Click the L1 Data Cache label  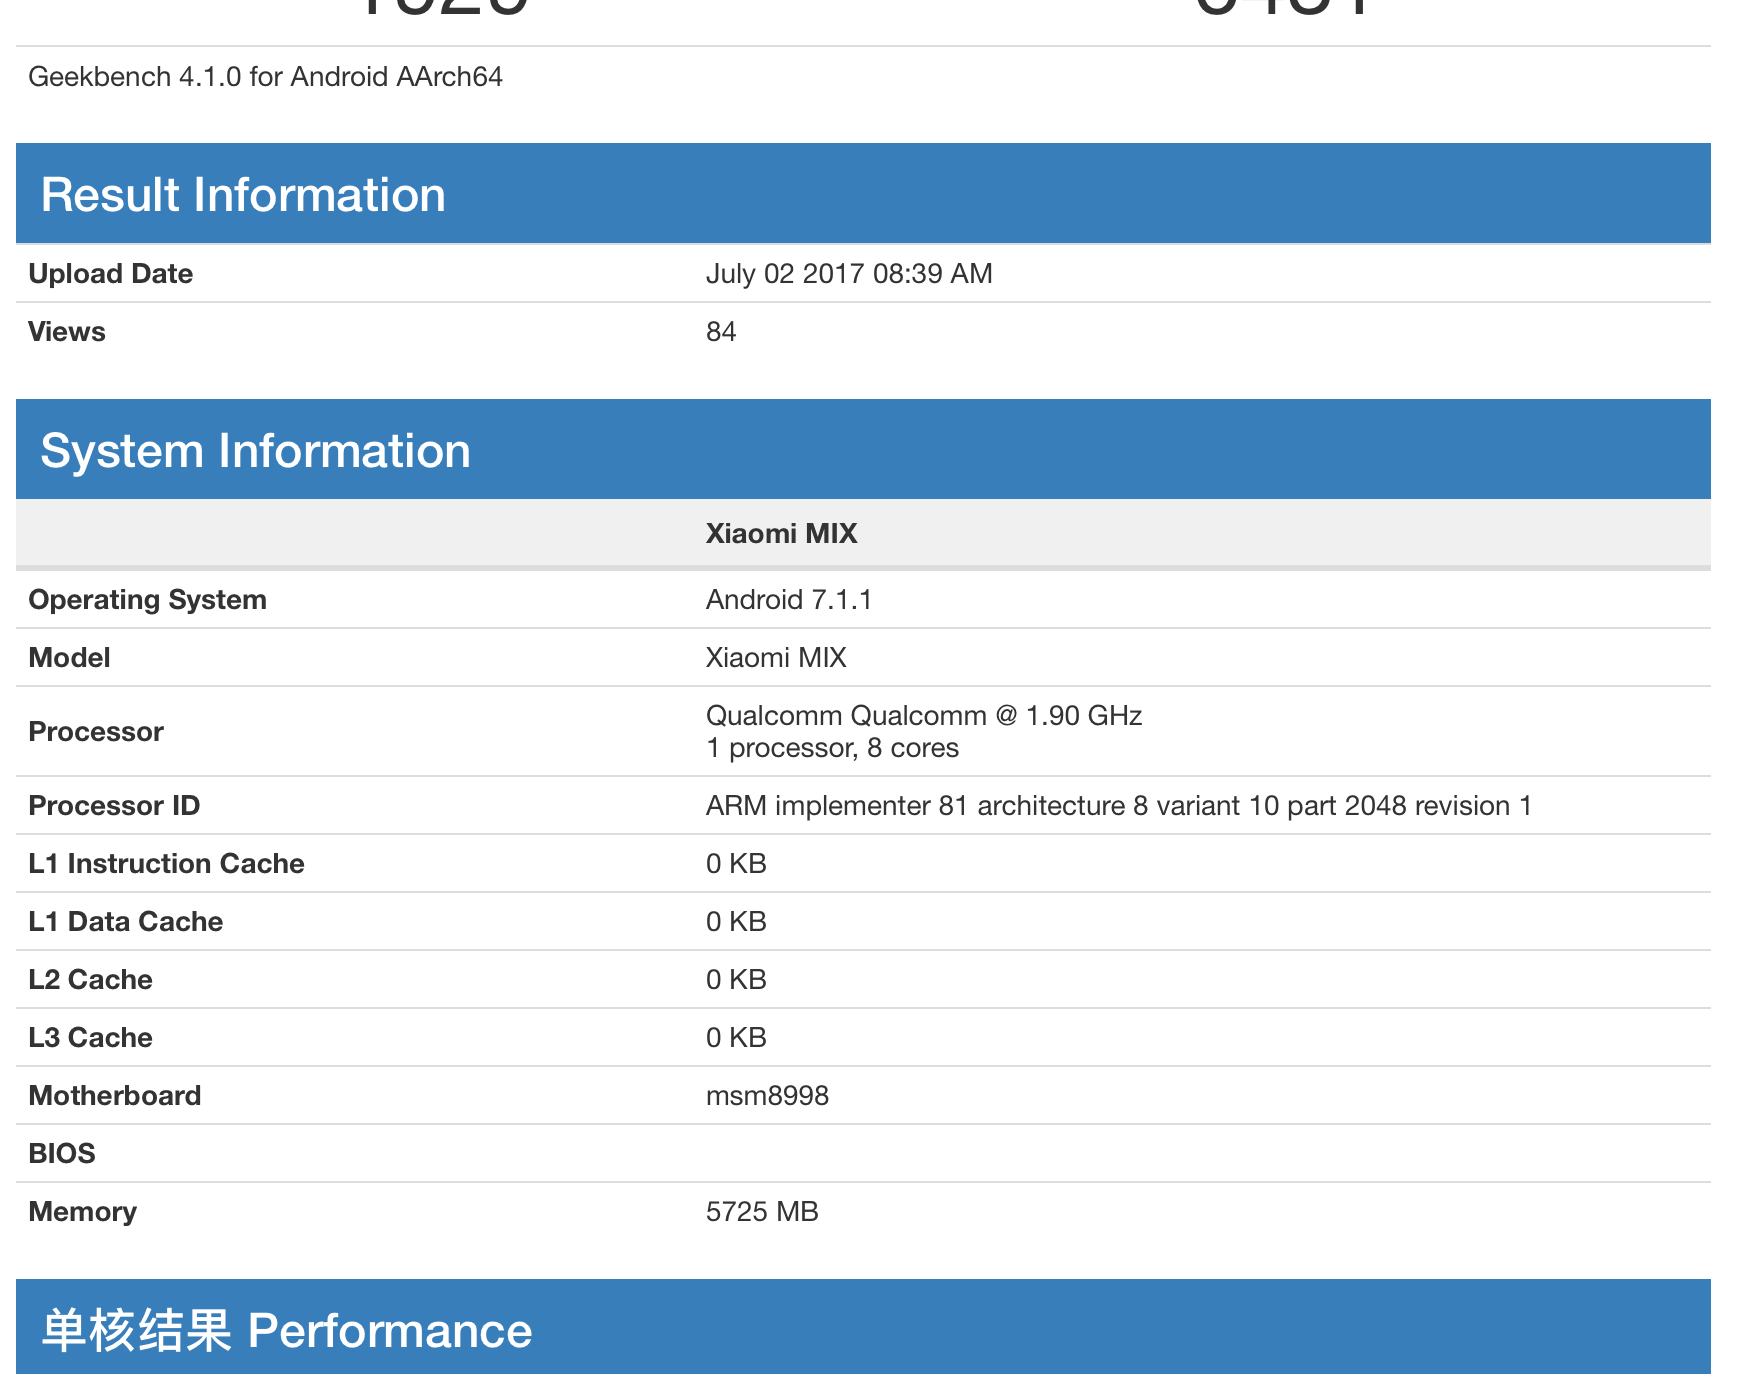coord(126,922)
